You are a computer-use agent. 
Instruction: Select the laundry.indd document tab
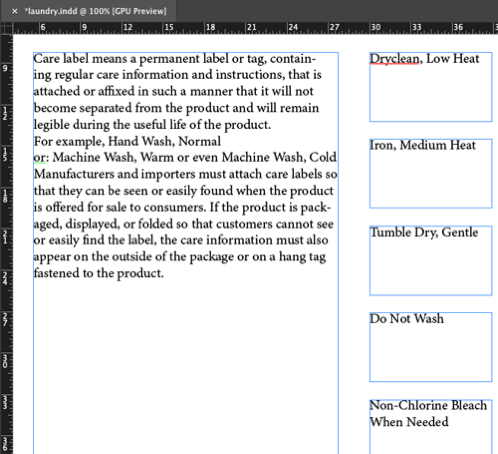(x=89, y=11)
